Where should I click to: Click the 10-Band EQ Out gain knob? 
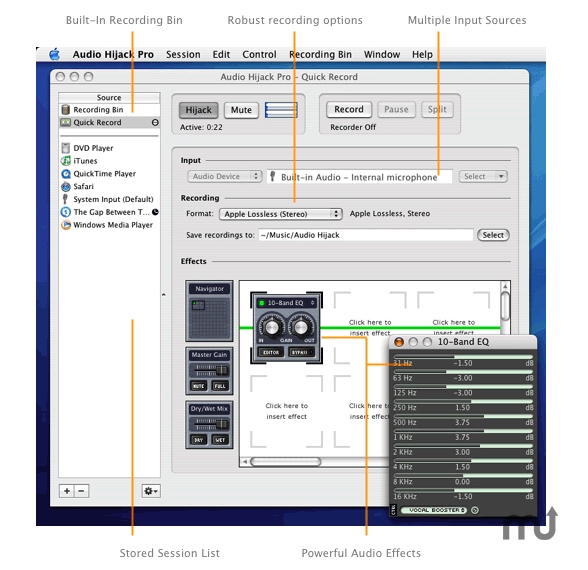(x=300, y=327)
